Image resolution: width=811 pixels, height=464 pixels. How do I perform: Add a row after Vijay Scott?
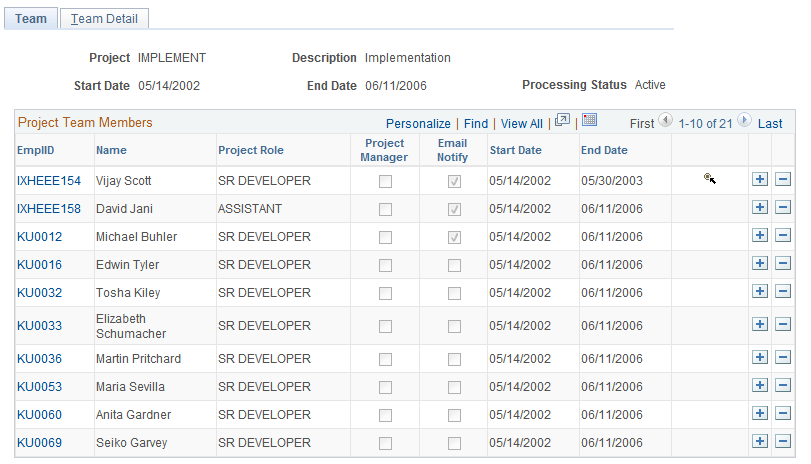click(760, 179)
